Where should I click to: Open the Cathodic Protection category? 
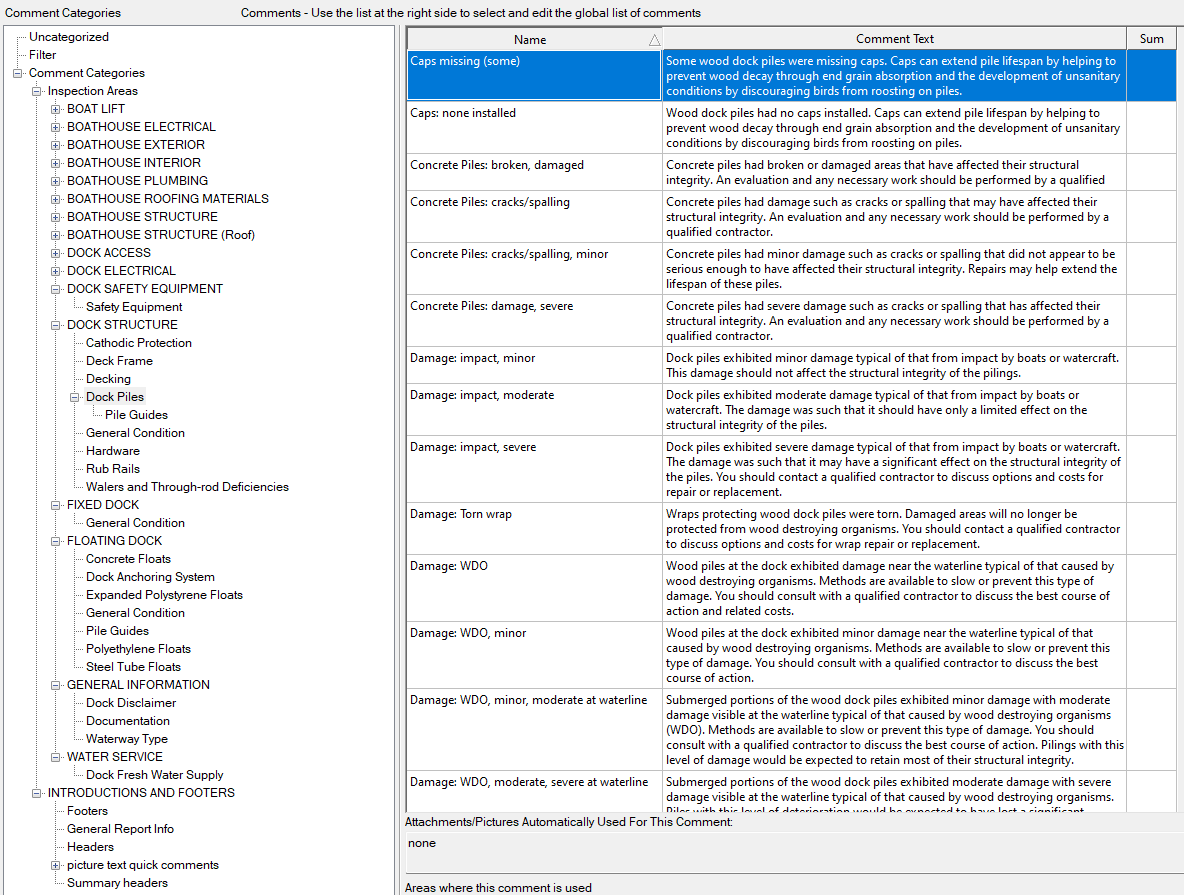[x=138, y=343]
